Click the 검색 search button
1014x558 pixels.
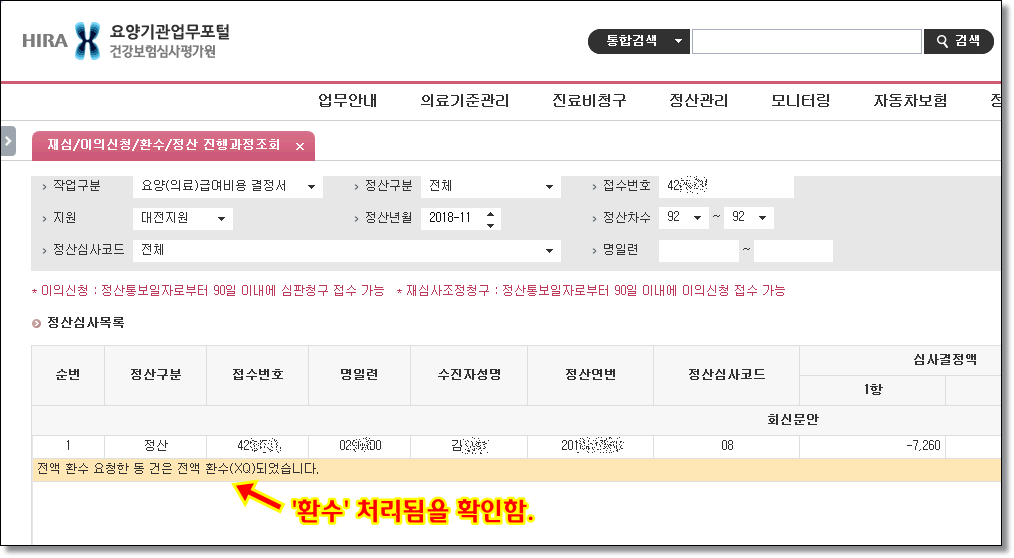[958, 41]
